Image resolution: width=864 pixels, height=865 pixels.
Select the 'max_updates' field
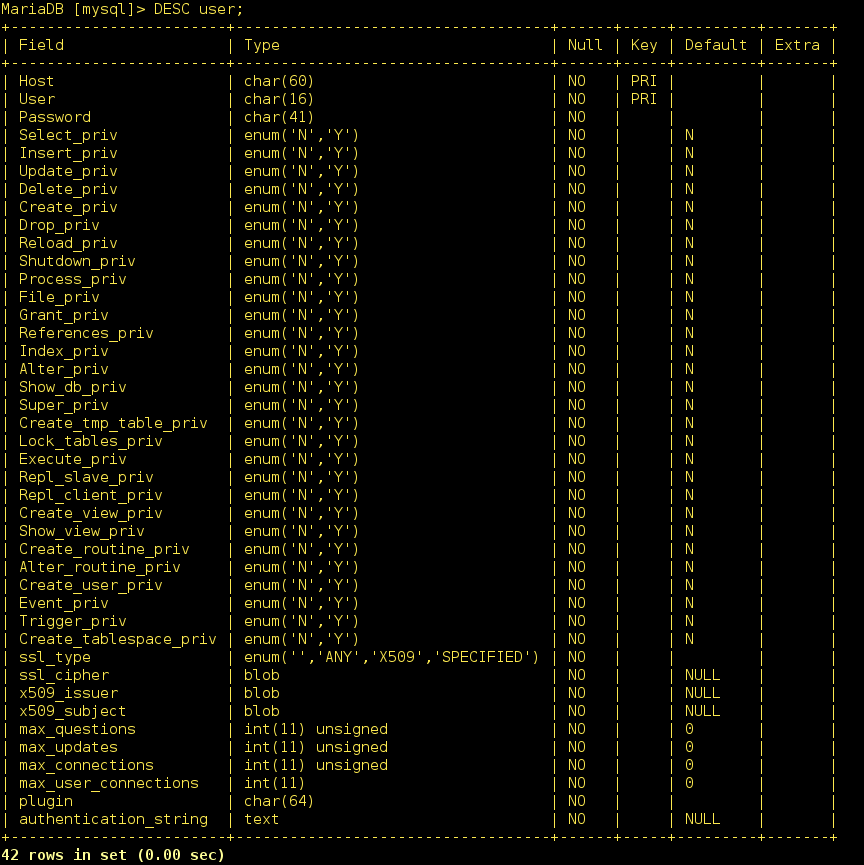[68, 747]
